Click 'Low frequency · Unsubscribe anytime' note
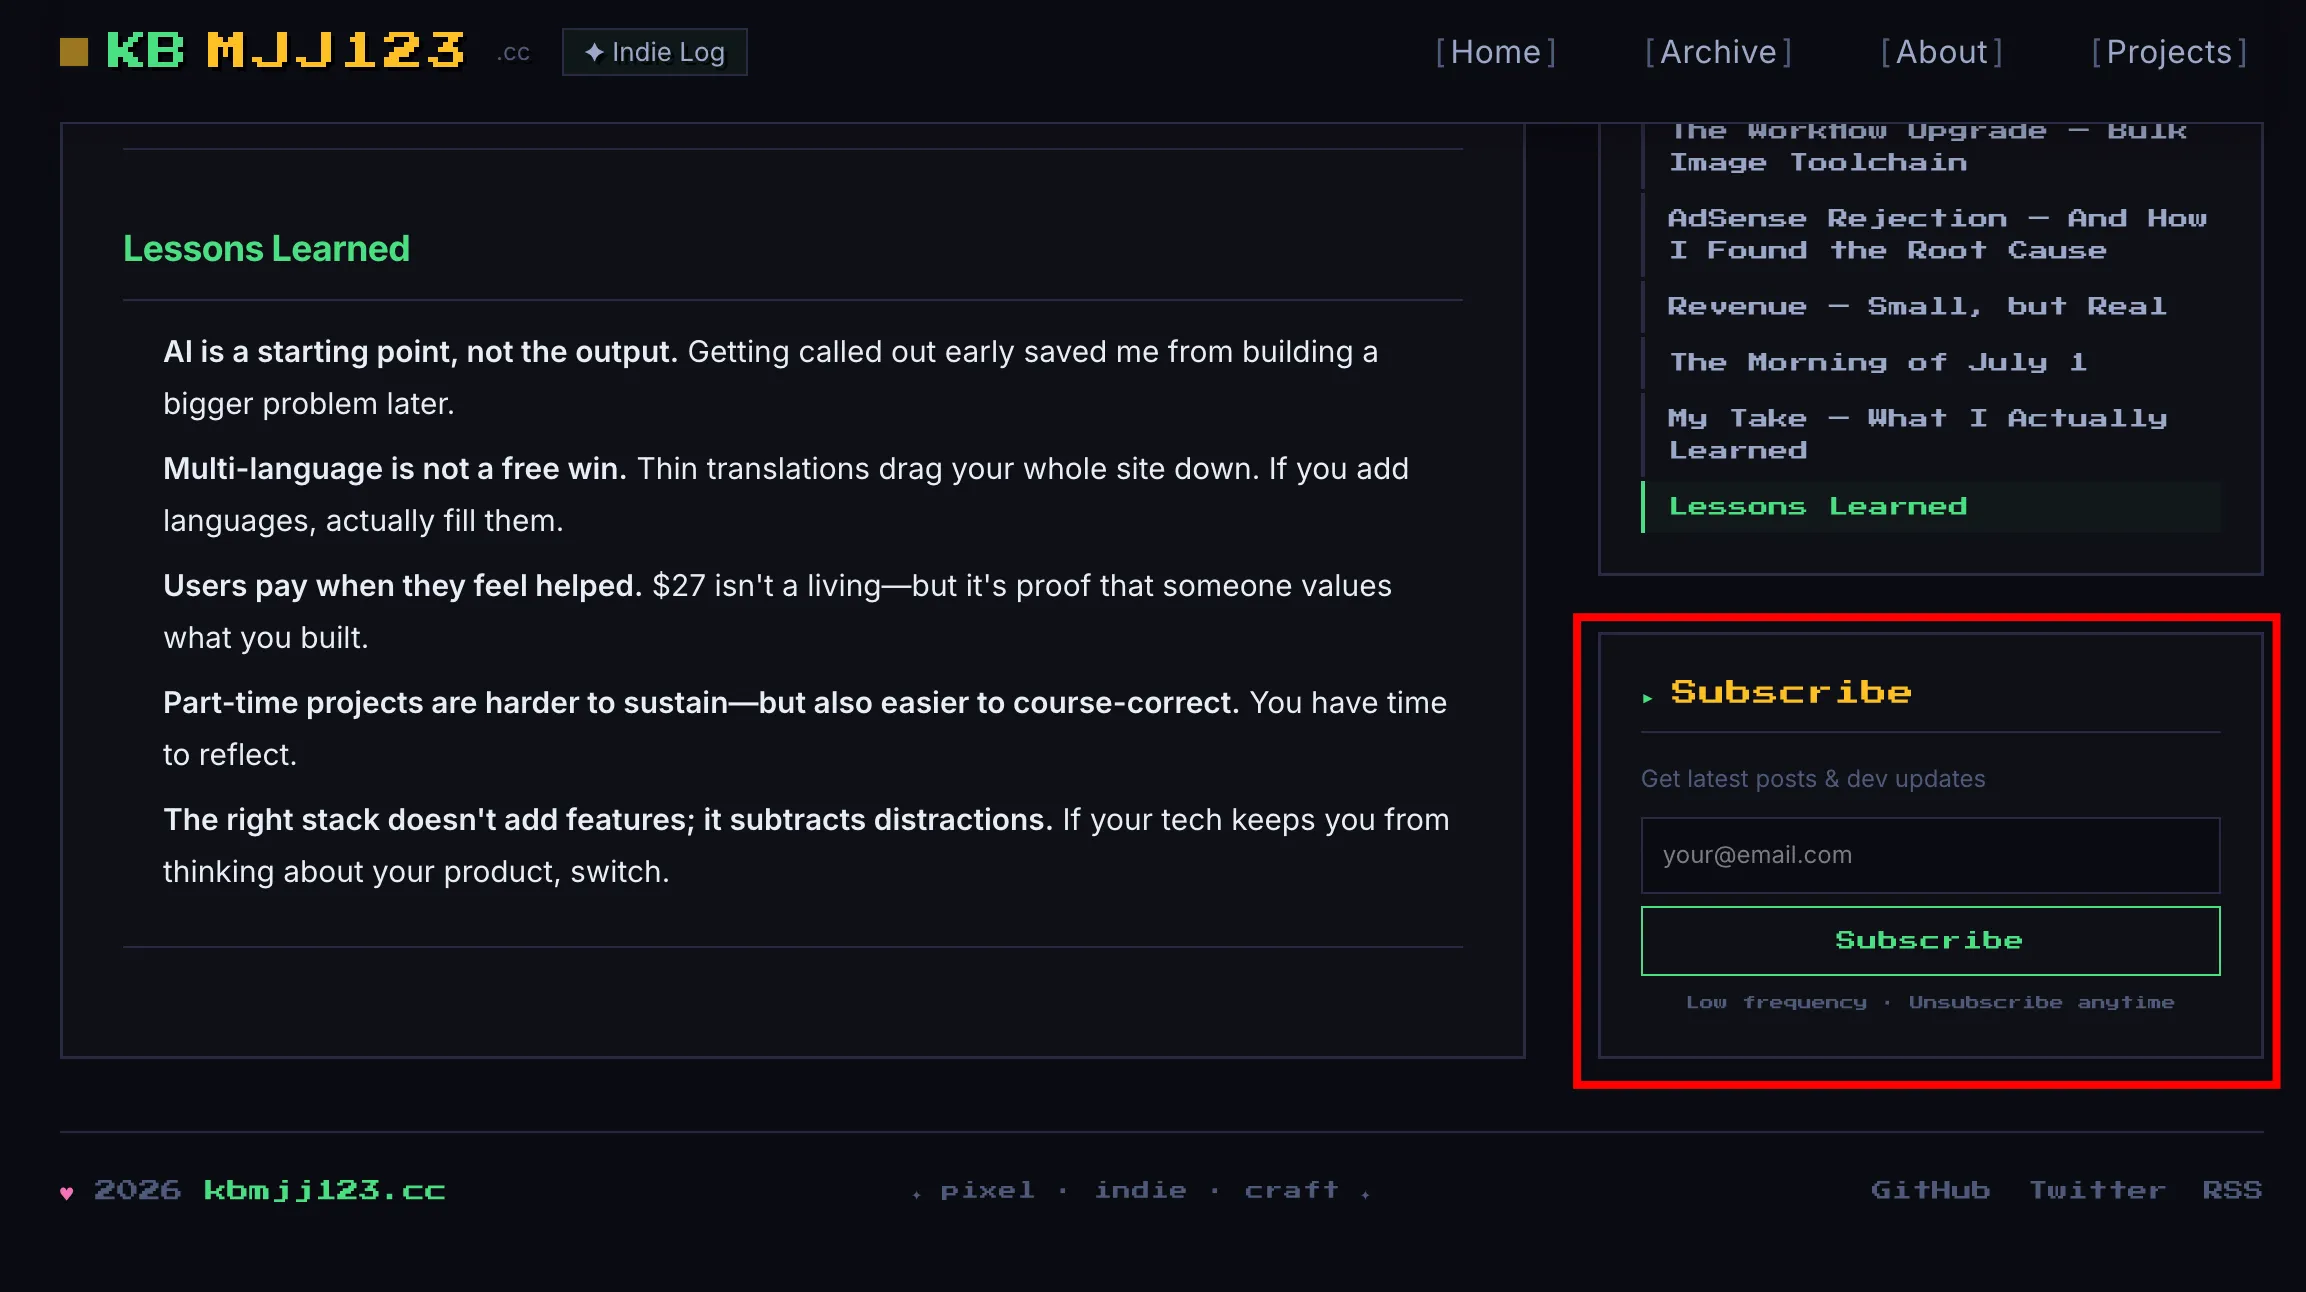The width and height of the screenshot is (2306, 1292). tap(1930, 1002)
